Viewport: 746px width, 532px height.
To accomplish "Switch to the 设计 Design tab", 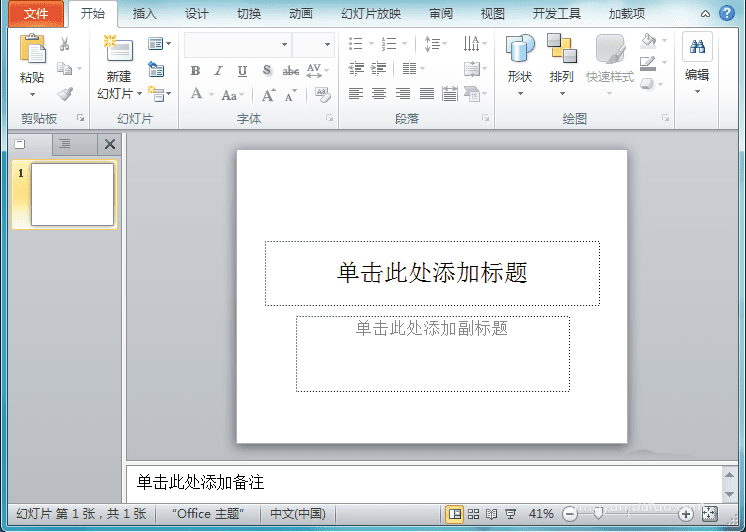I will (197, 14).
